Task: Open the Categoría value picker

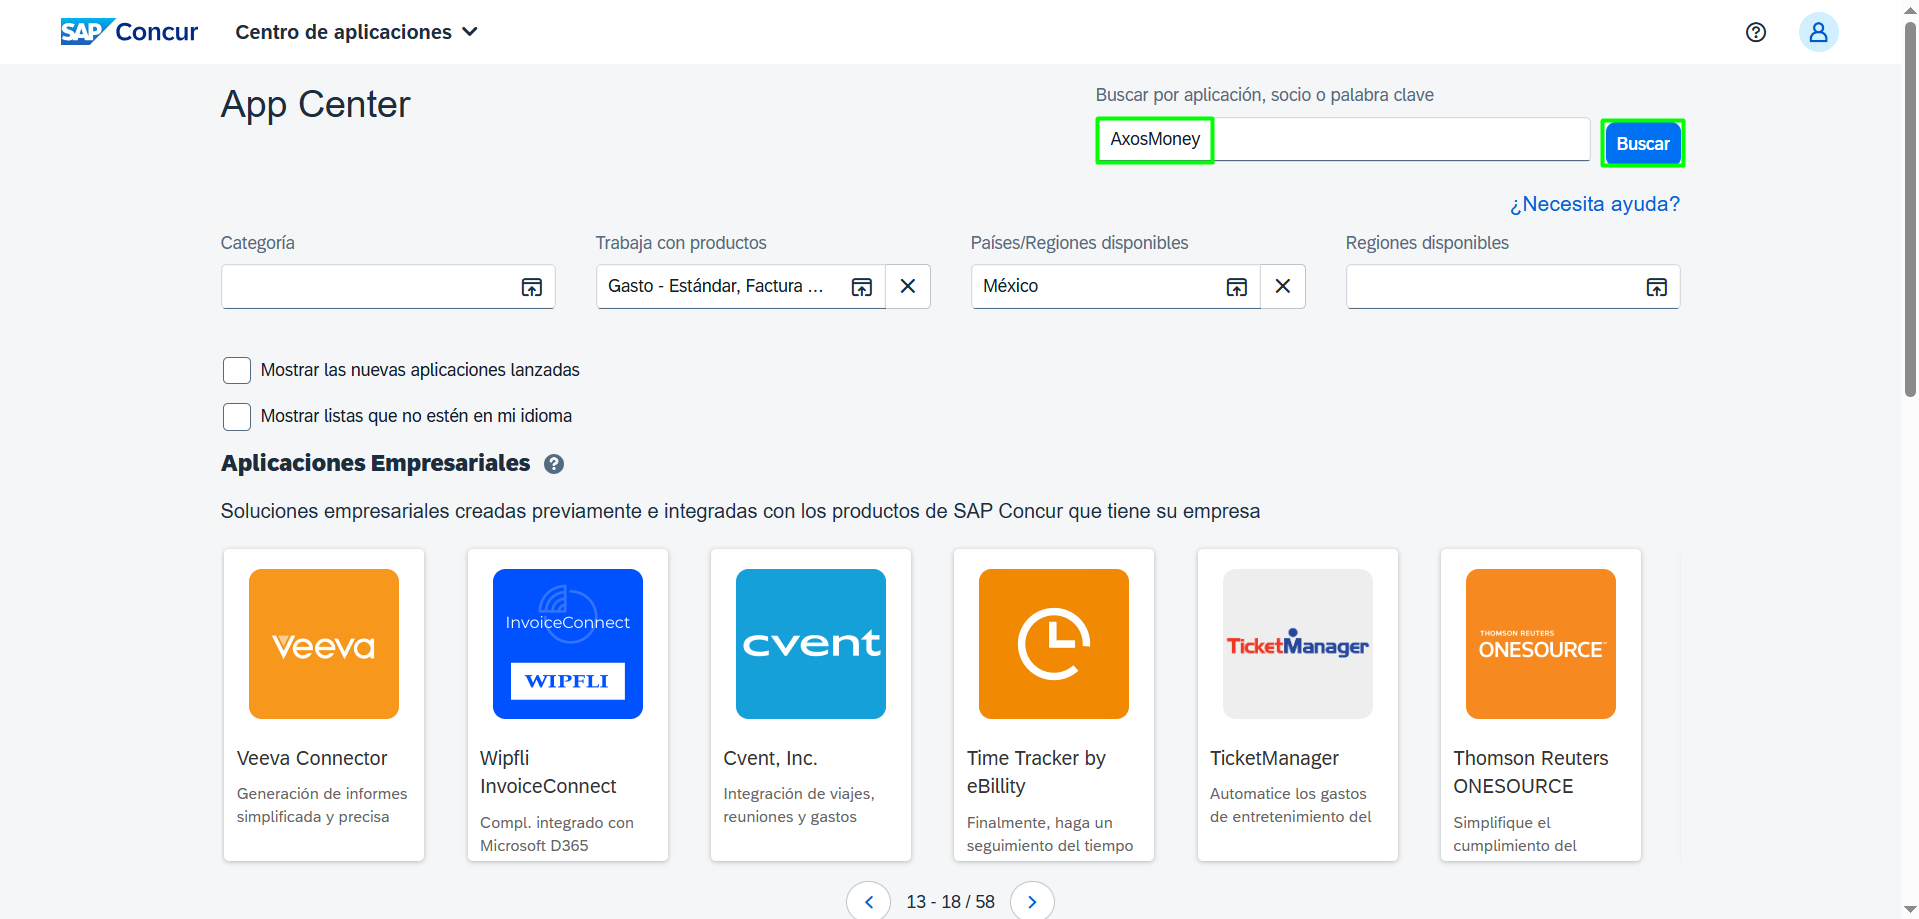Action: coord(531,288)
